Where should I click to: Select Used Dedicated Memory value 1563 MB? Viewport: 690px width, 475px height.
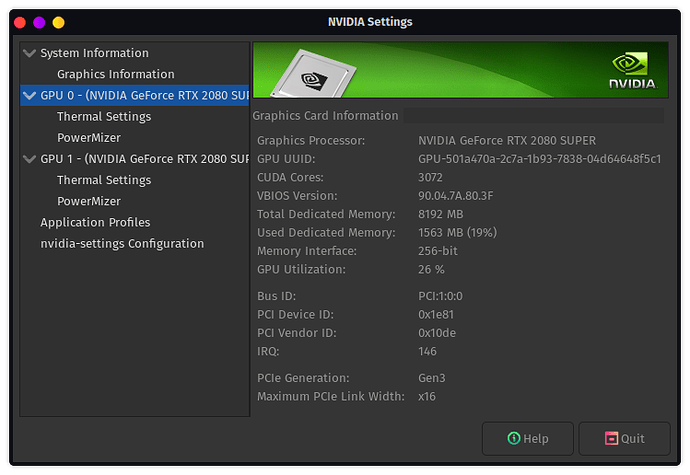click(457, 232)
